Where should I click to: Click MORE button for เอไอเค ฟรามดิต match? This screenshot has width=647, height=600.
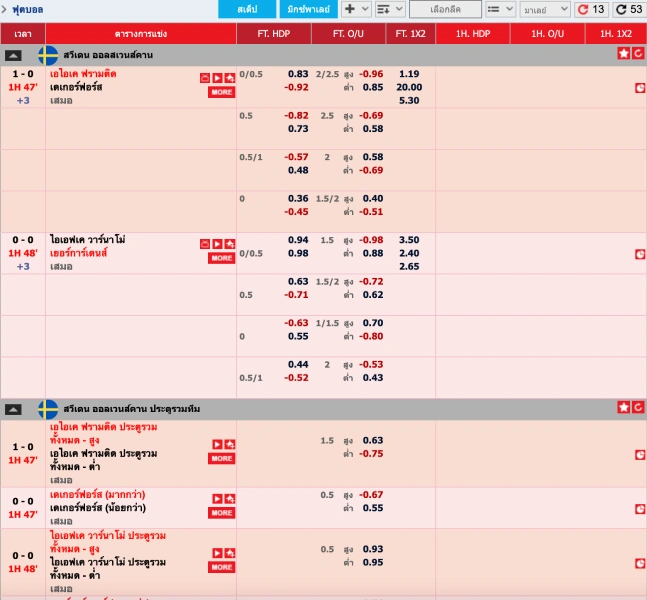coord(222,92)
